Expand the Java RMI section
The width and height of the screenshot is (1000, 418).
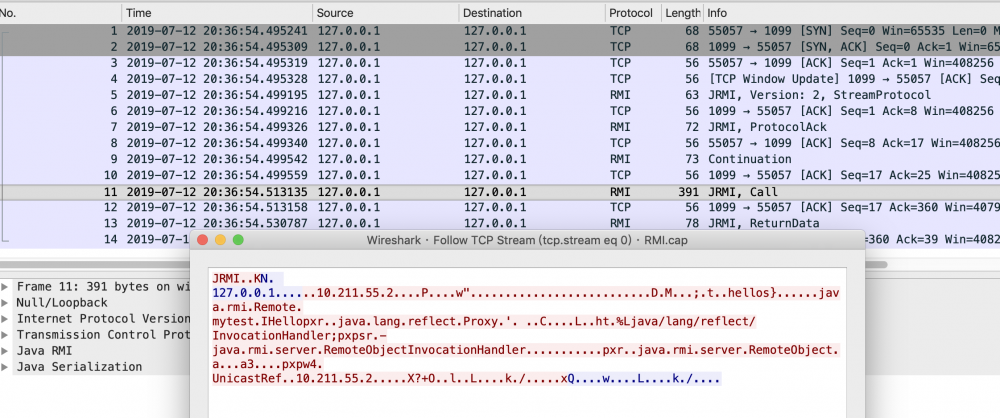pyautogui.click(x=6, y=351)
